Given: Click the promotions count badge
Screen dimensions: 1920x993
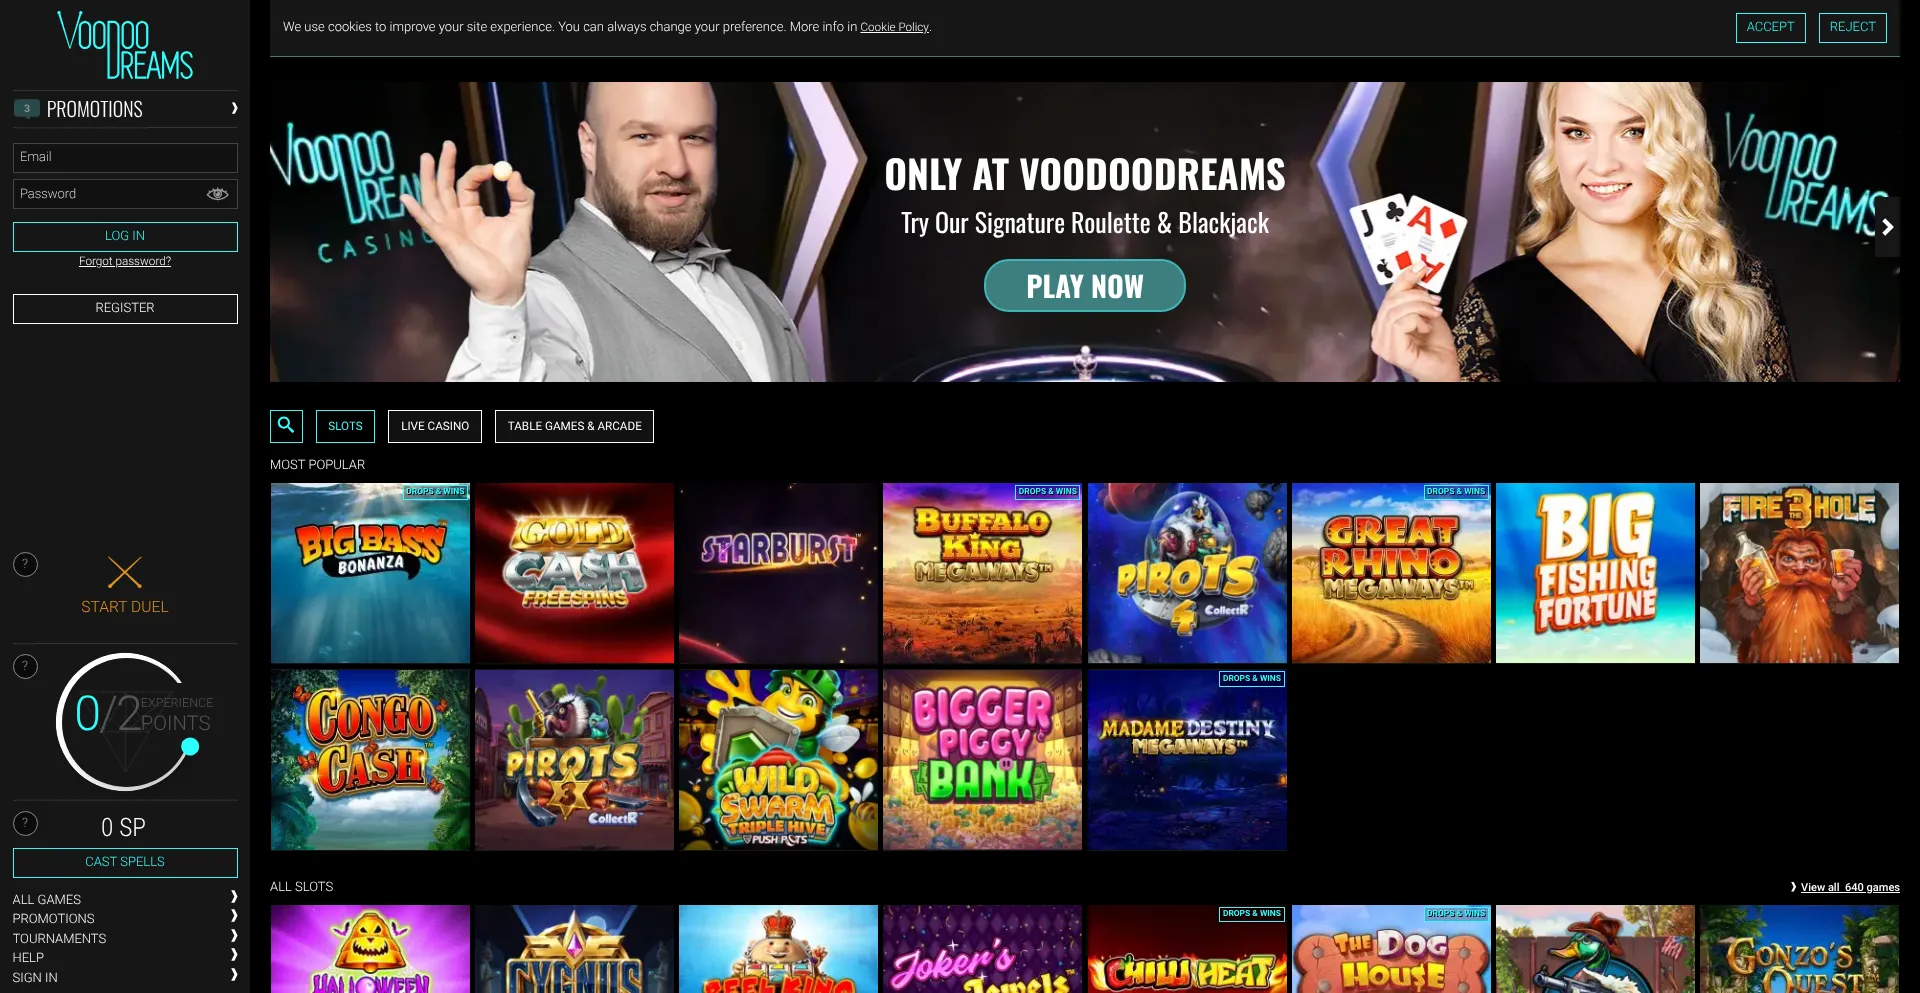Looking at the screenshot, I should pos(27,108).
